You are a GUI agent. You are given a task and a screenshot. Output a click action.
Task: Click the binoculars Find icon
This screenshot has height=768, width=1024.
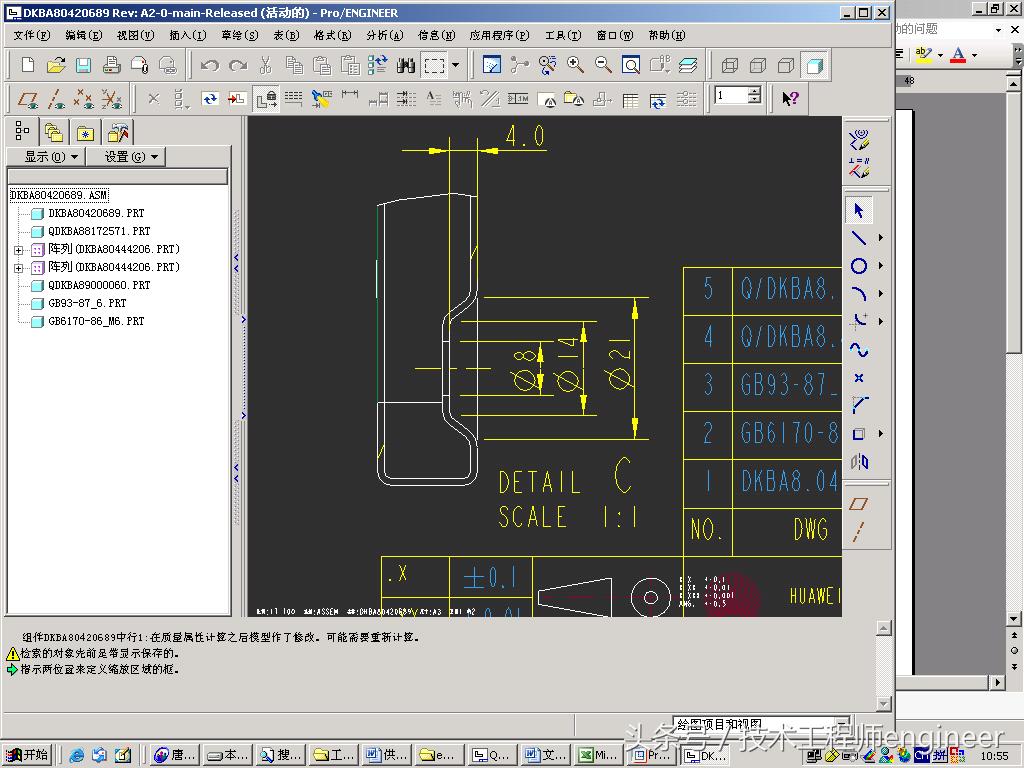coord(405,65)
